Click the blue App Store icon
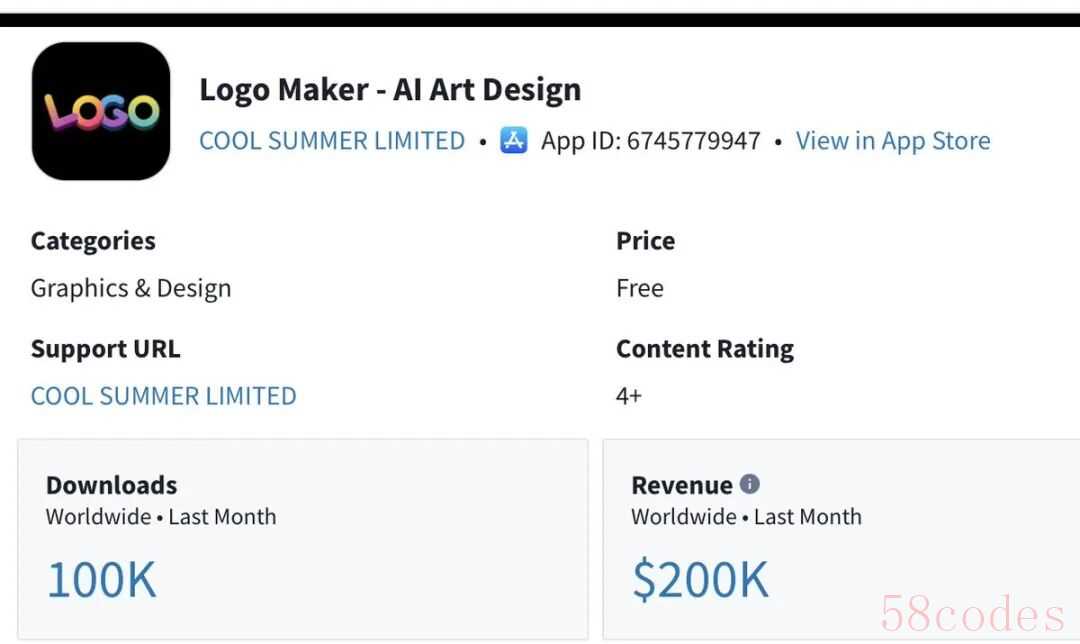Viewport: 1080px width, 644px height. coord(514,141)
